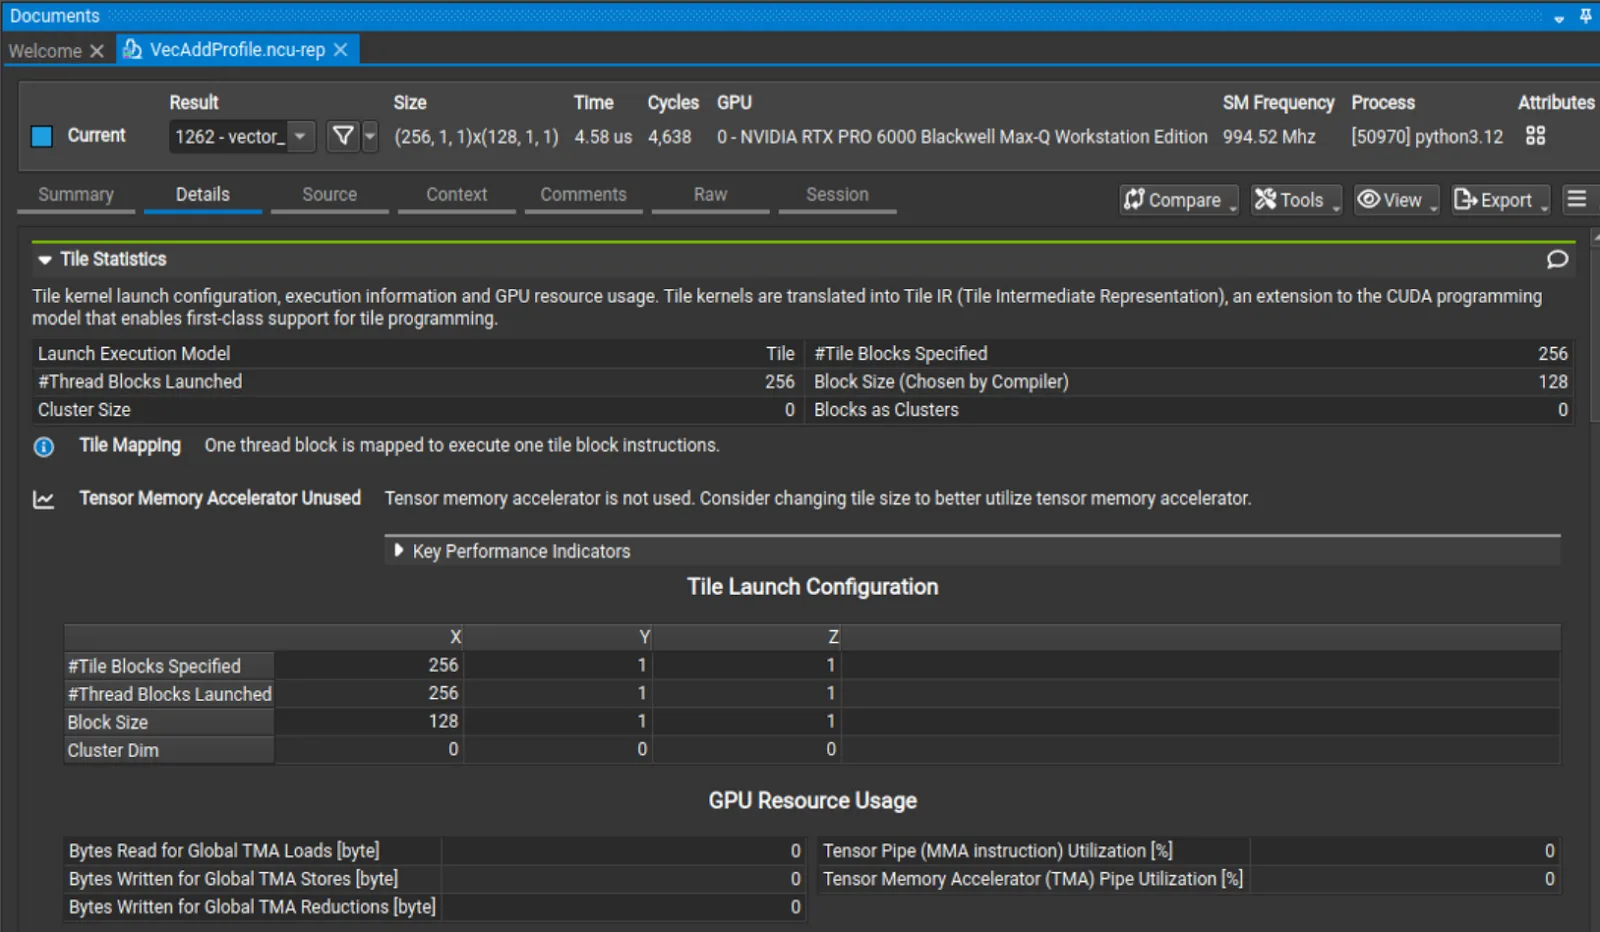Click the chart icon next to Tensor Memory Accelerator Unused
The height and width of the screenshot is (932, 1600).
tap(43, 498)
